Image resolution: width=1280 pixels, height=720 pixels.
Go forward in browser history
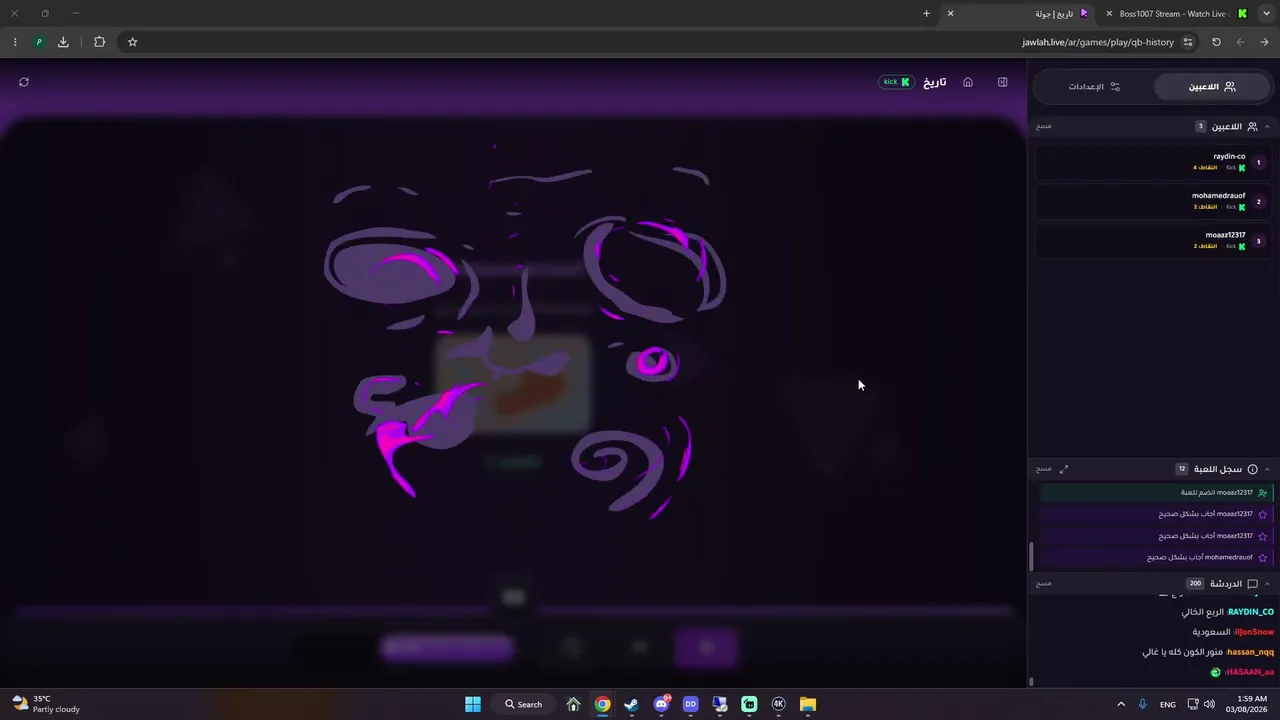[1264, 42]
